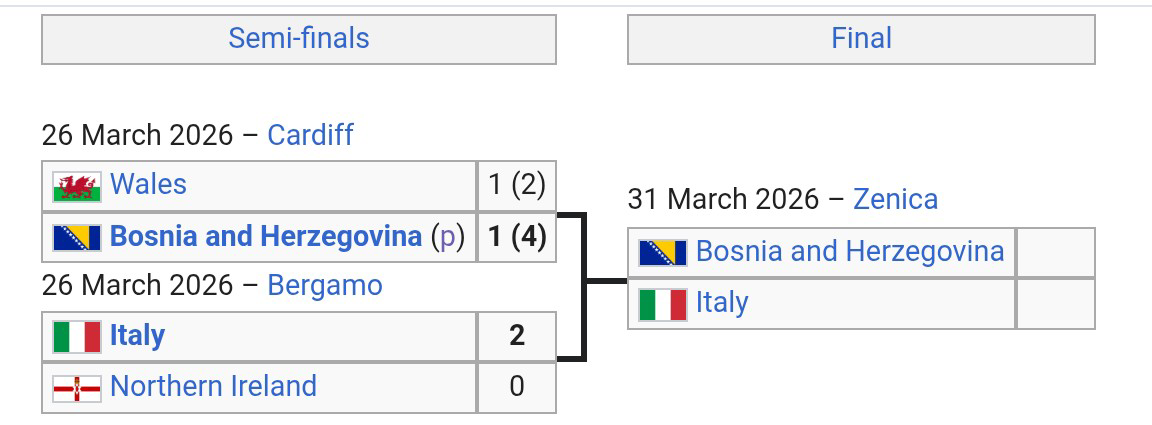1152x425 pixels.
Task: Click Bosnia and Herzegovina flag in the Final
Action: click(663, 252)
